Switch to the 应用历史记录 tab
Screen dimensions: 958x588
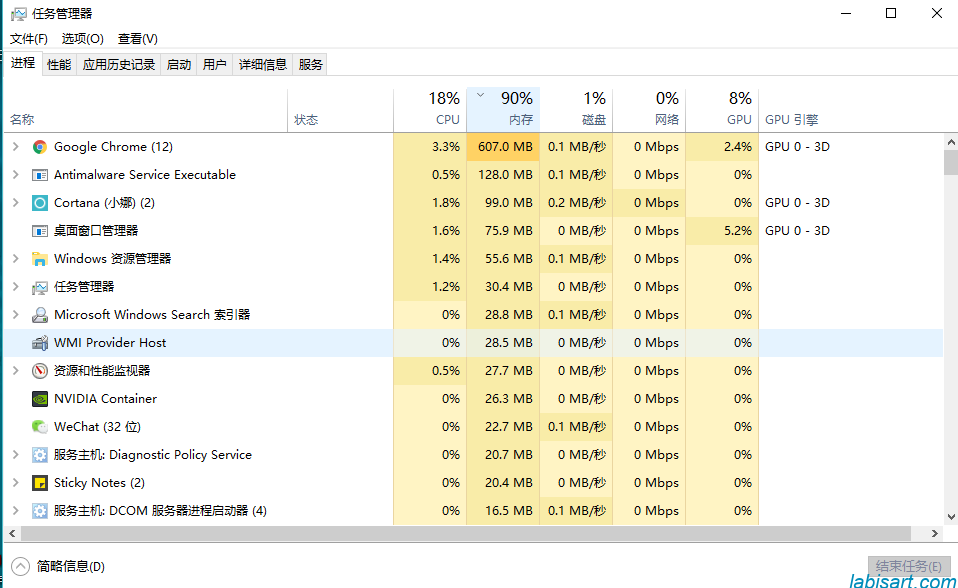point(119,64)
